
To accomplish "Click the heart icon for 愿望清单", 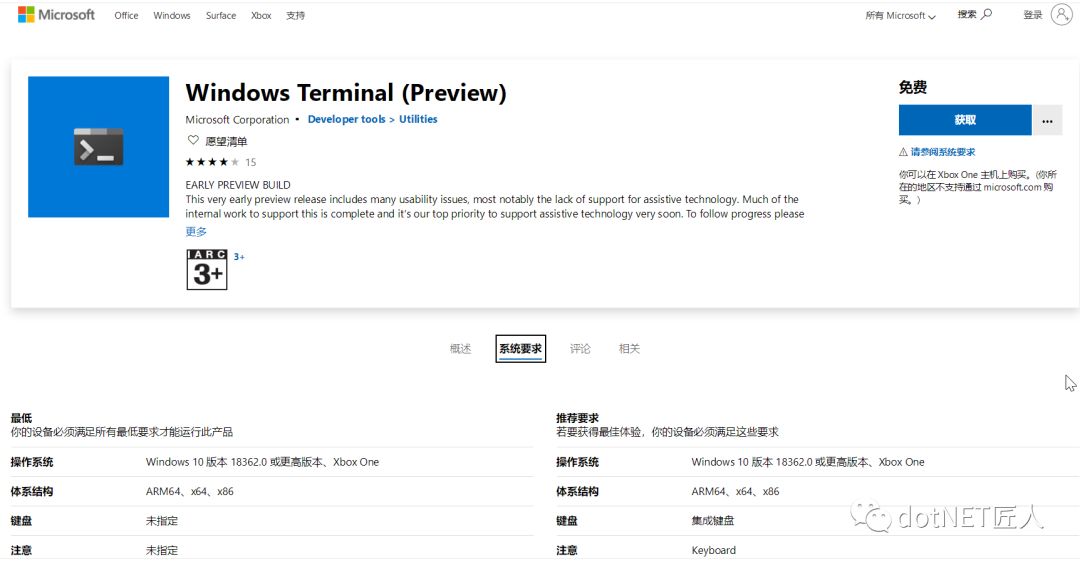I will pos(193,140).
